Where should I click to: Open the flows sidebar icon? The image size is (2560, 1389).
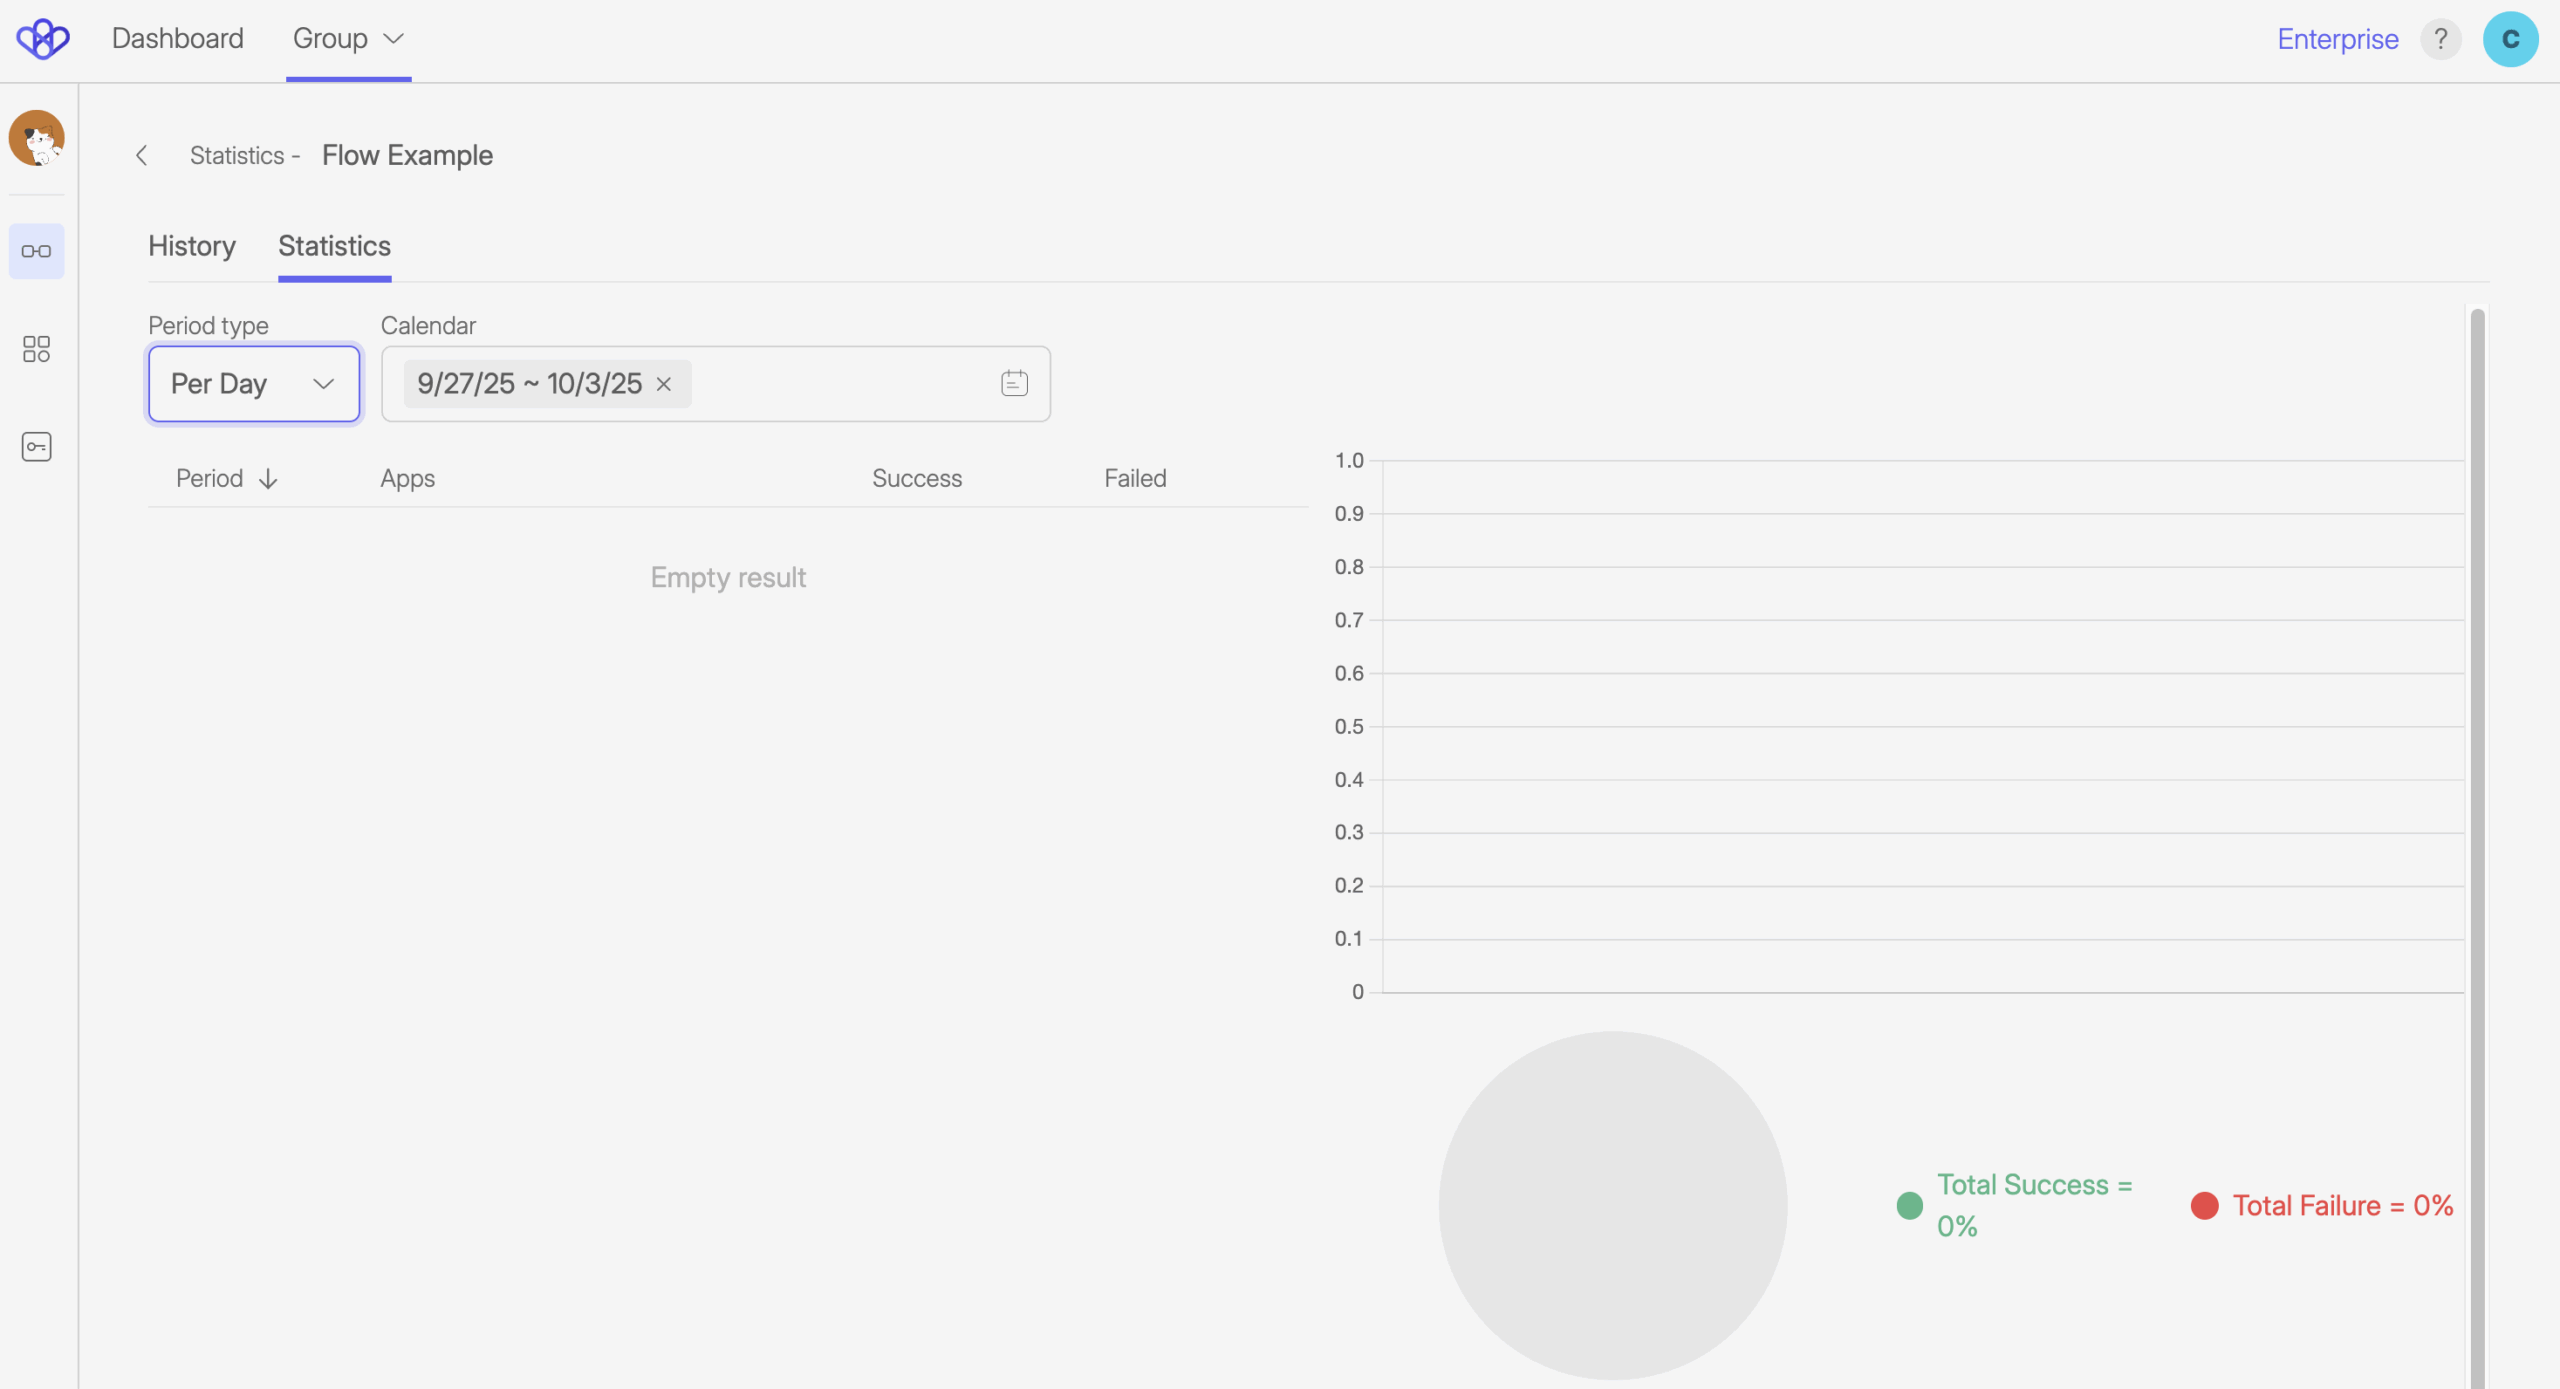click(x=36, y=251)
